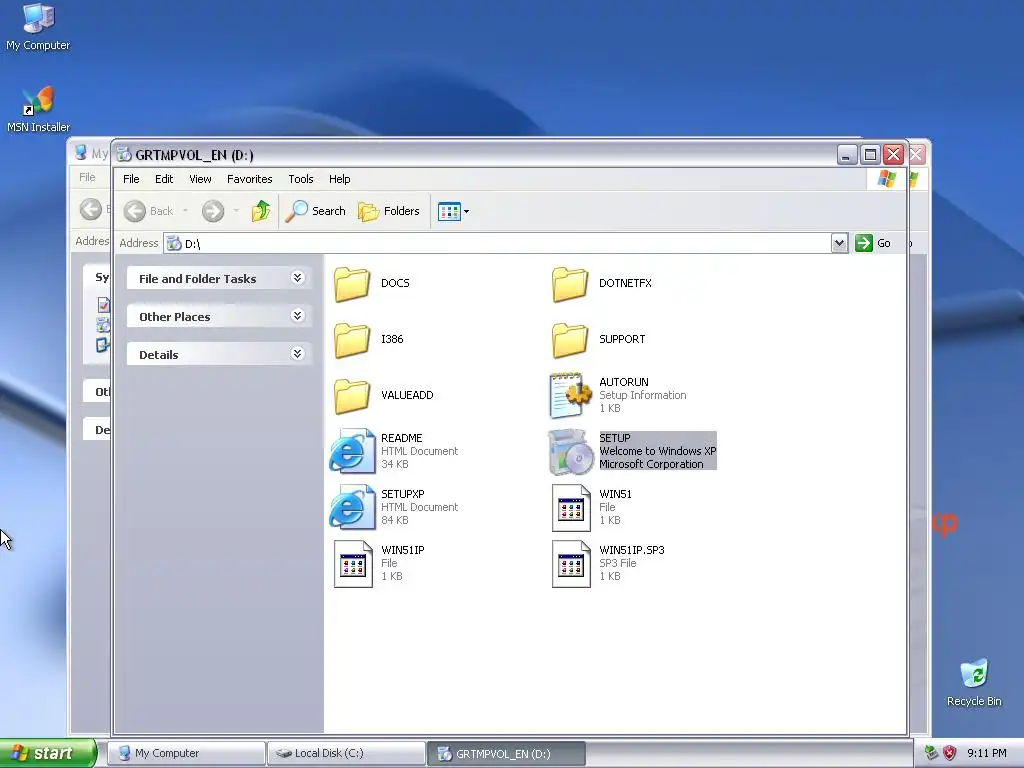The width and height of the screenshot is (1024, 768).
Task: Open the DOCS folder icon
Action: 352,284
